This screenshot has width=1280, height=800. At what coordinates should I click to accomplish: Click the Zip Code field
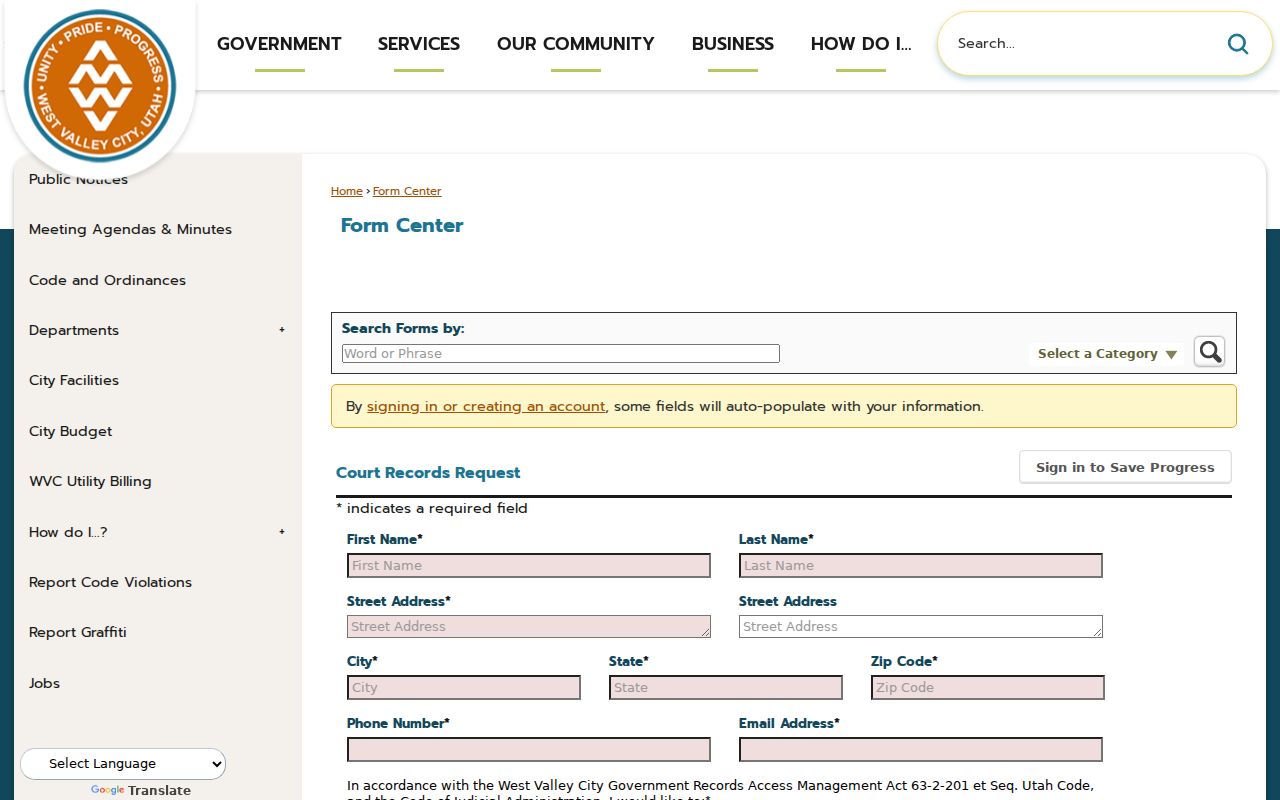[x=988, y=688]
